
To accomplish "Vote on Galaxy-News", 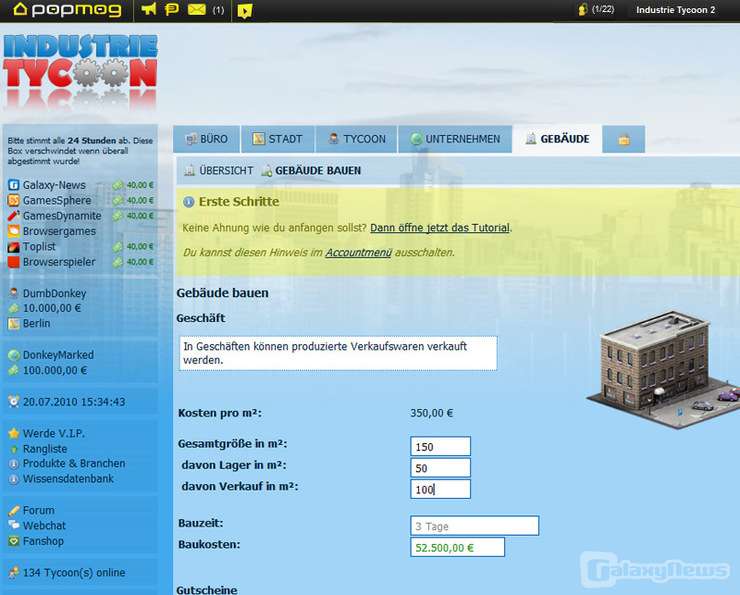I will (x=54, y=185).
